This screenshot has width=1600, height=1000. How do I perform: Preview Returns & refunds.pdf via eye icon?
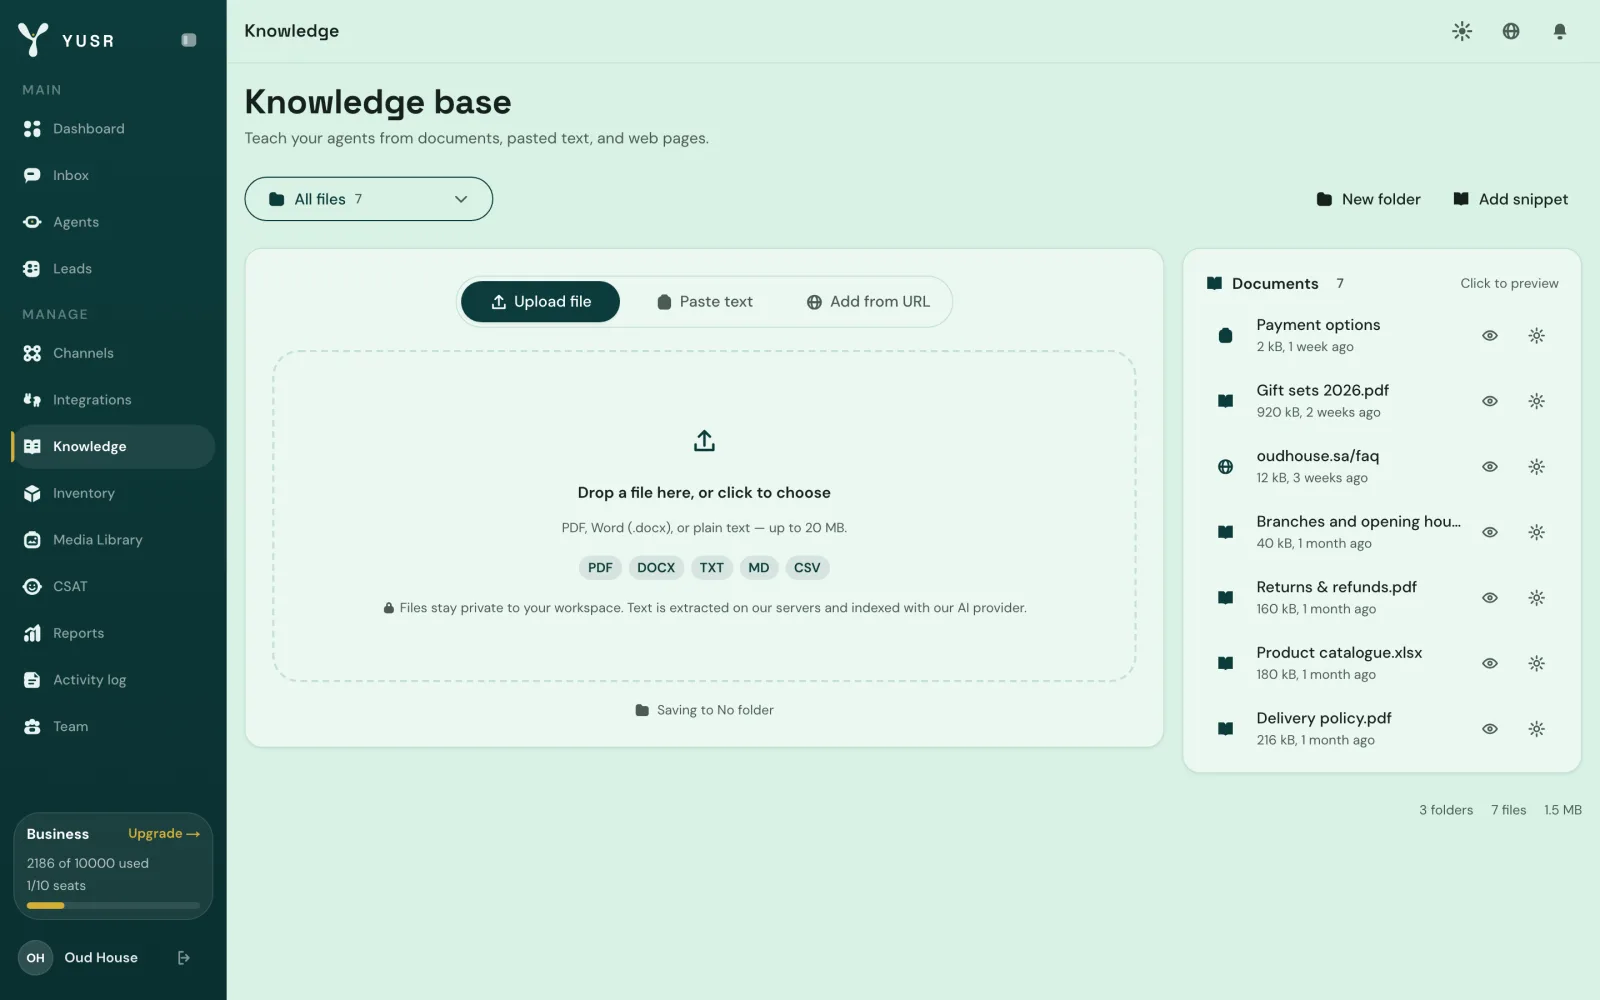click(1490, 598)
